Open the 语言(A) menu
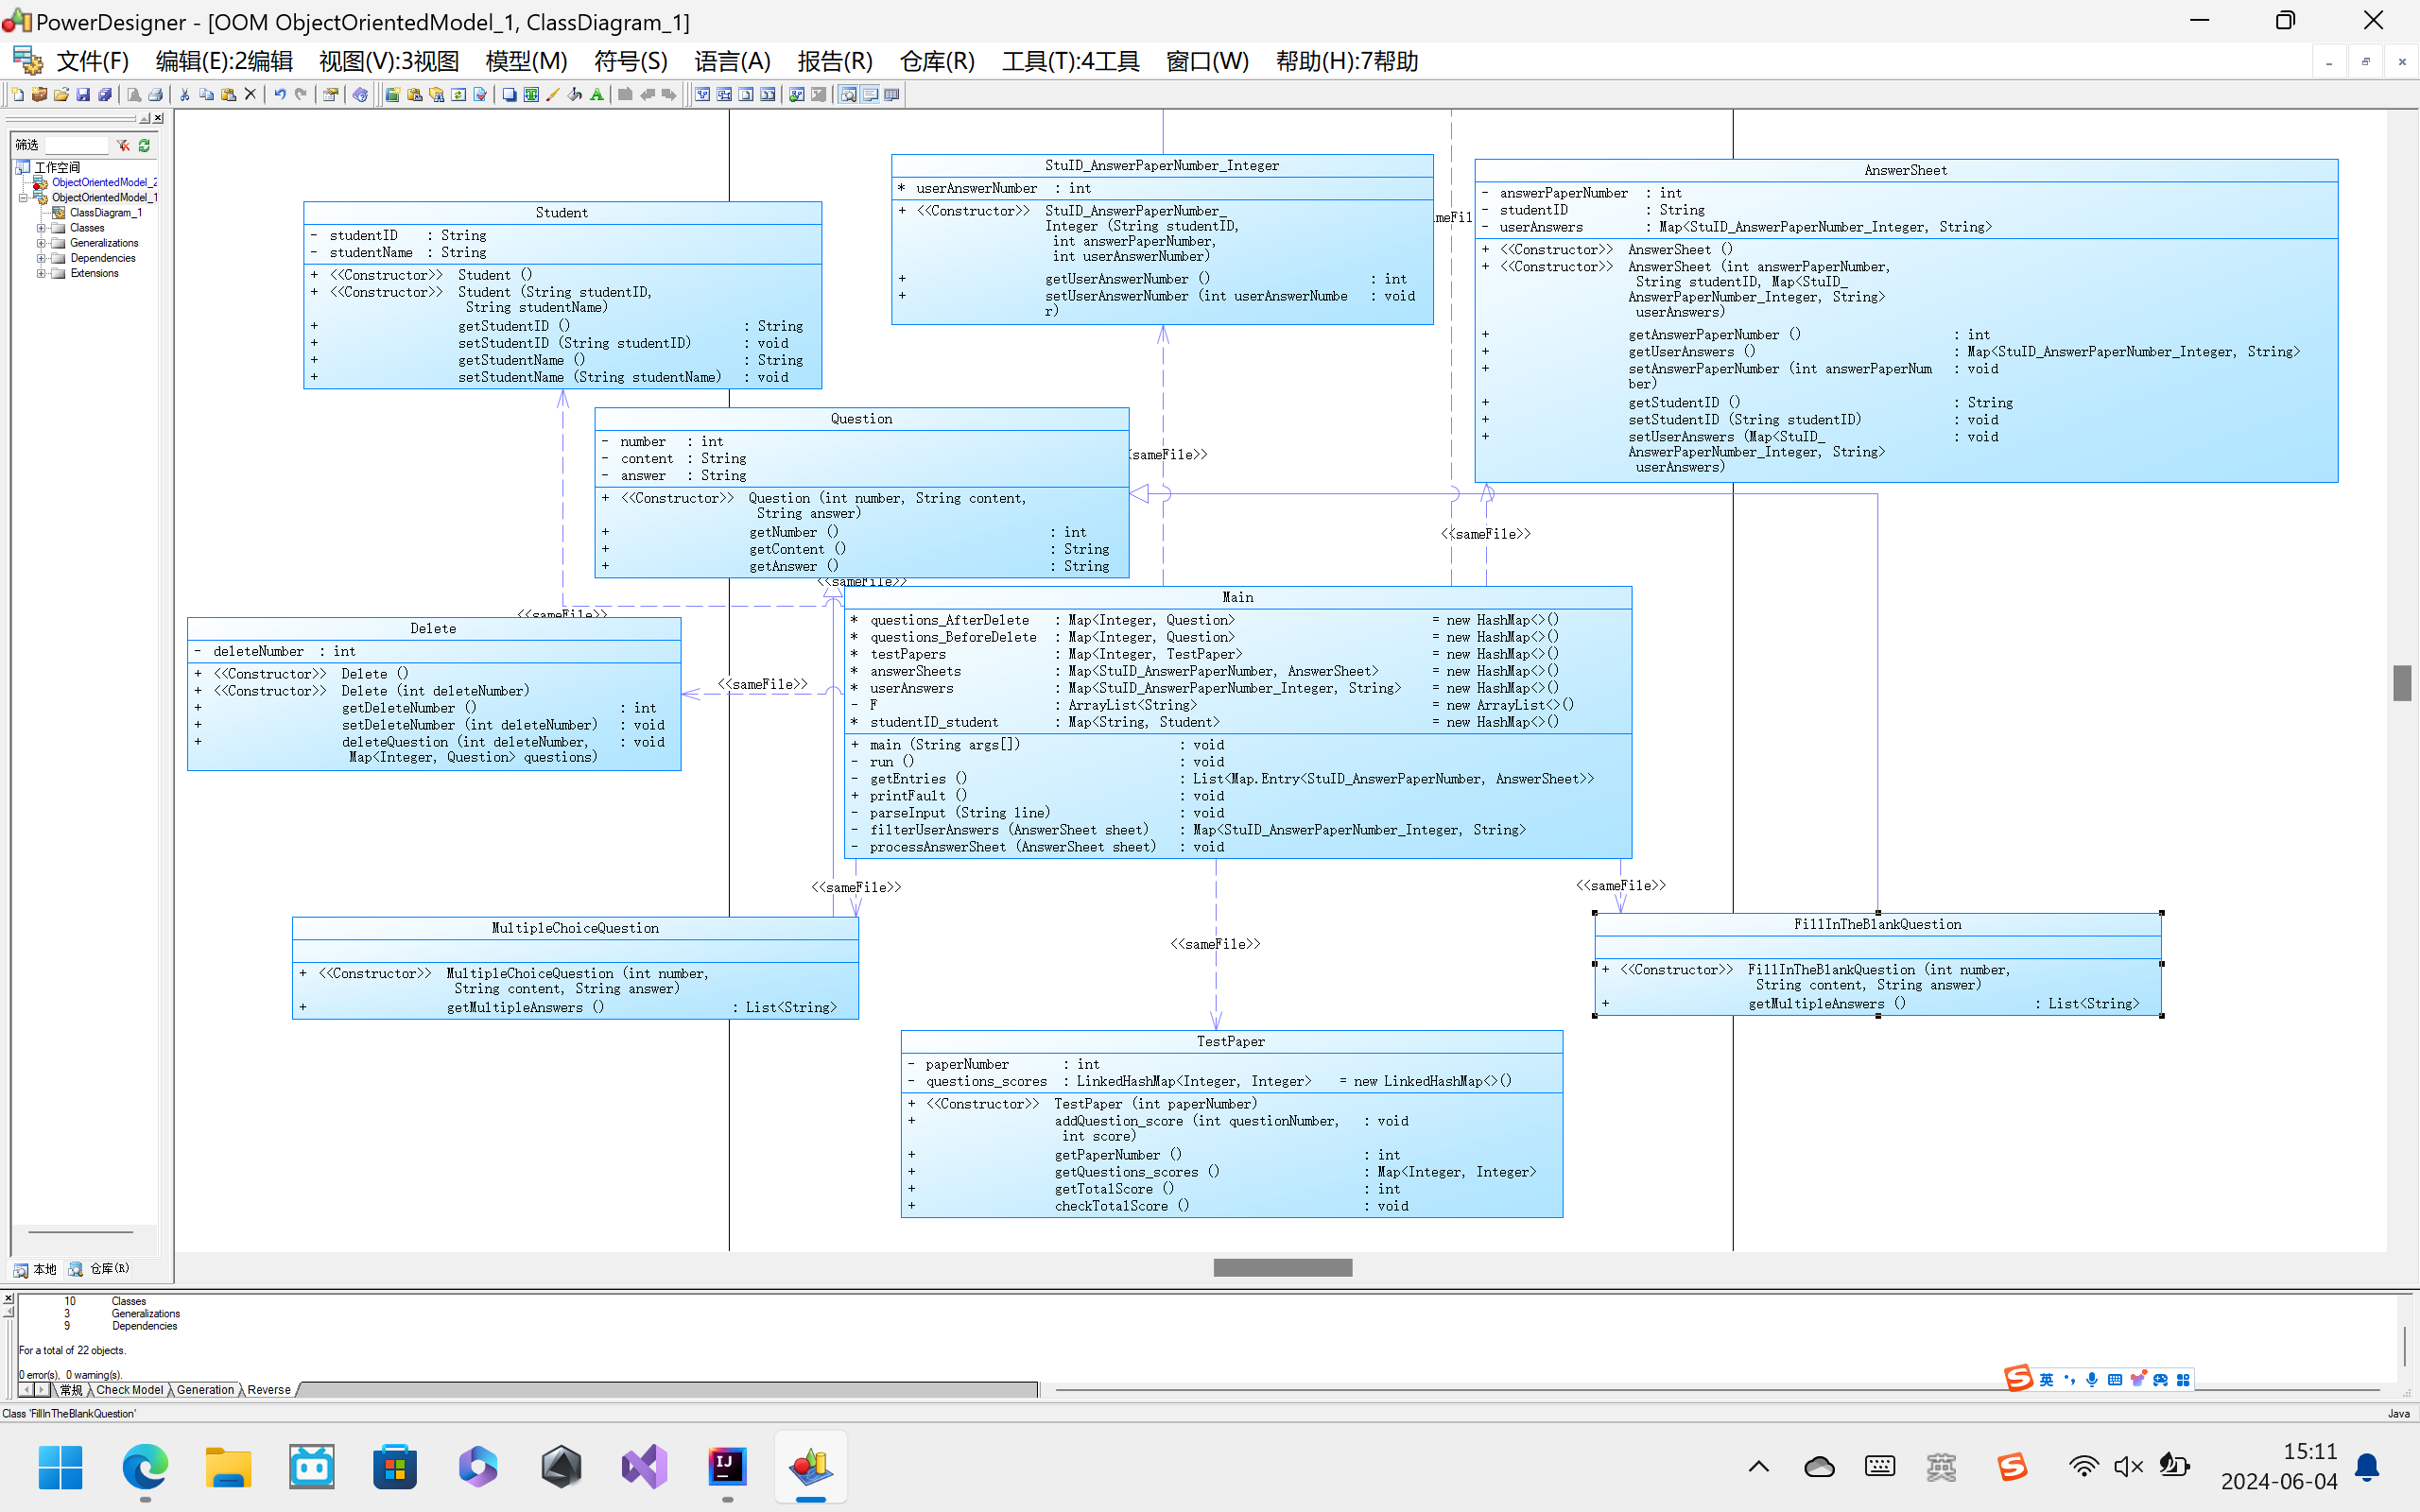This screenshot has height=1512, width=2420. coord(732,61)
